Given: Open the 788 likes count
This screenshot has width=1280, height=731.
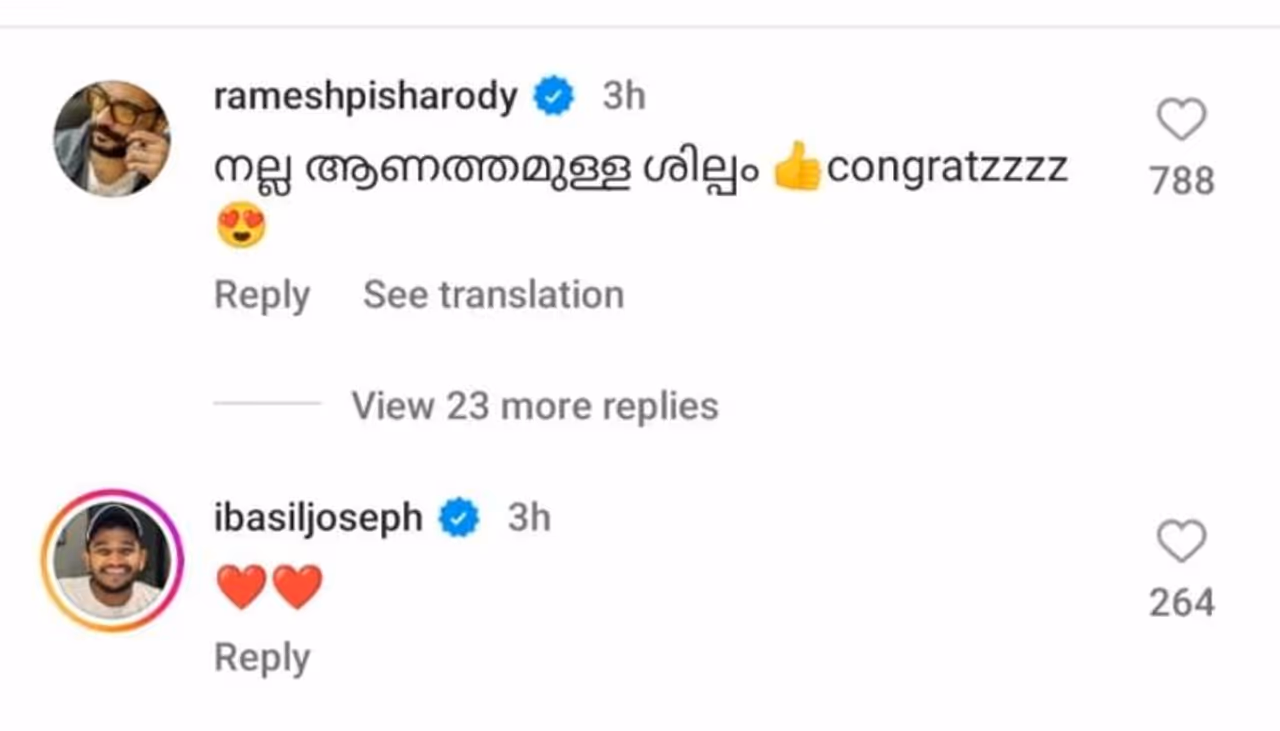Looking at the screenshot, I should 1181,181.
